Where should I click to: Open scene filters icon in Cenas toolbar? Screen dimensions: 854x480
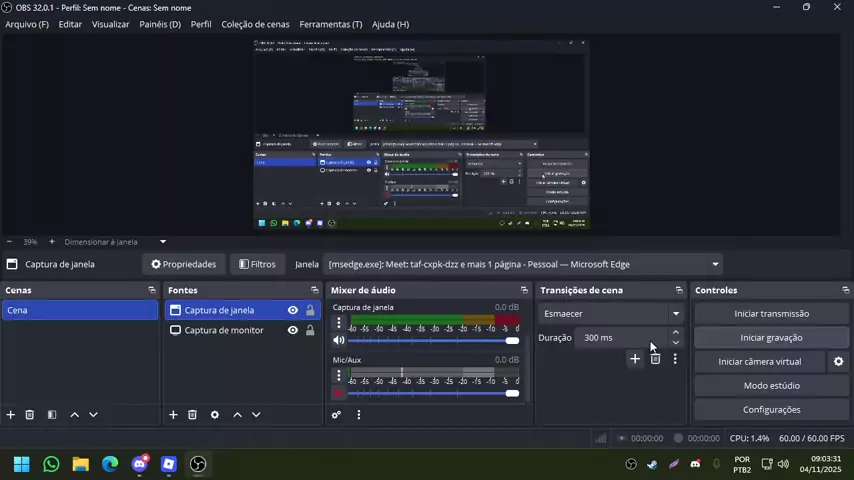click(x=52, y=415)
